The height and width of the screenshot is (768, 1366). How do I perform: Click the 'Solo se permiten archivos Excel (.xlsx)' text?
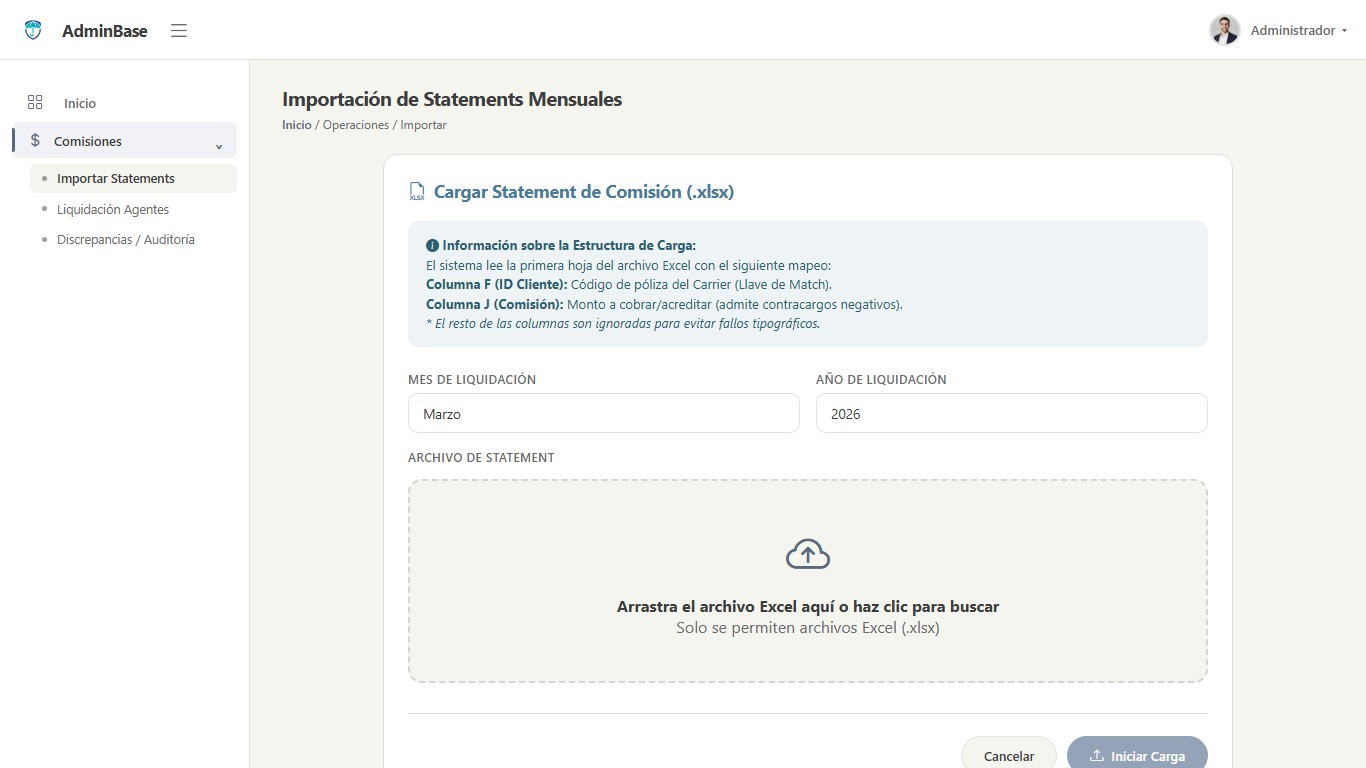[808, 628]
